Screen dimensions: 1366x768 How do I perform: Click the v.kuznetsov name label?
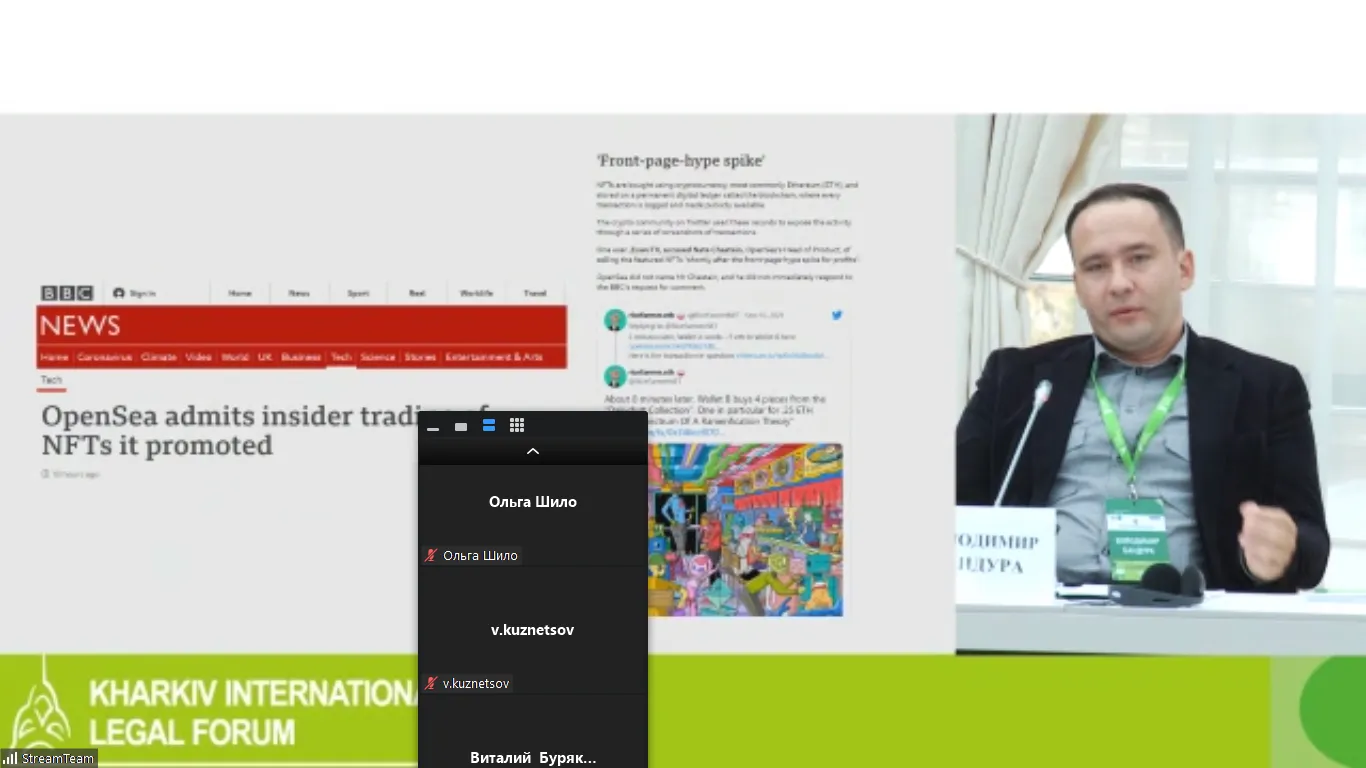click(x=476, y=683)
